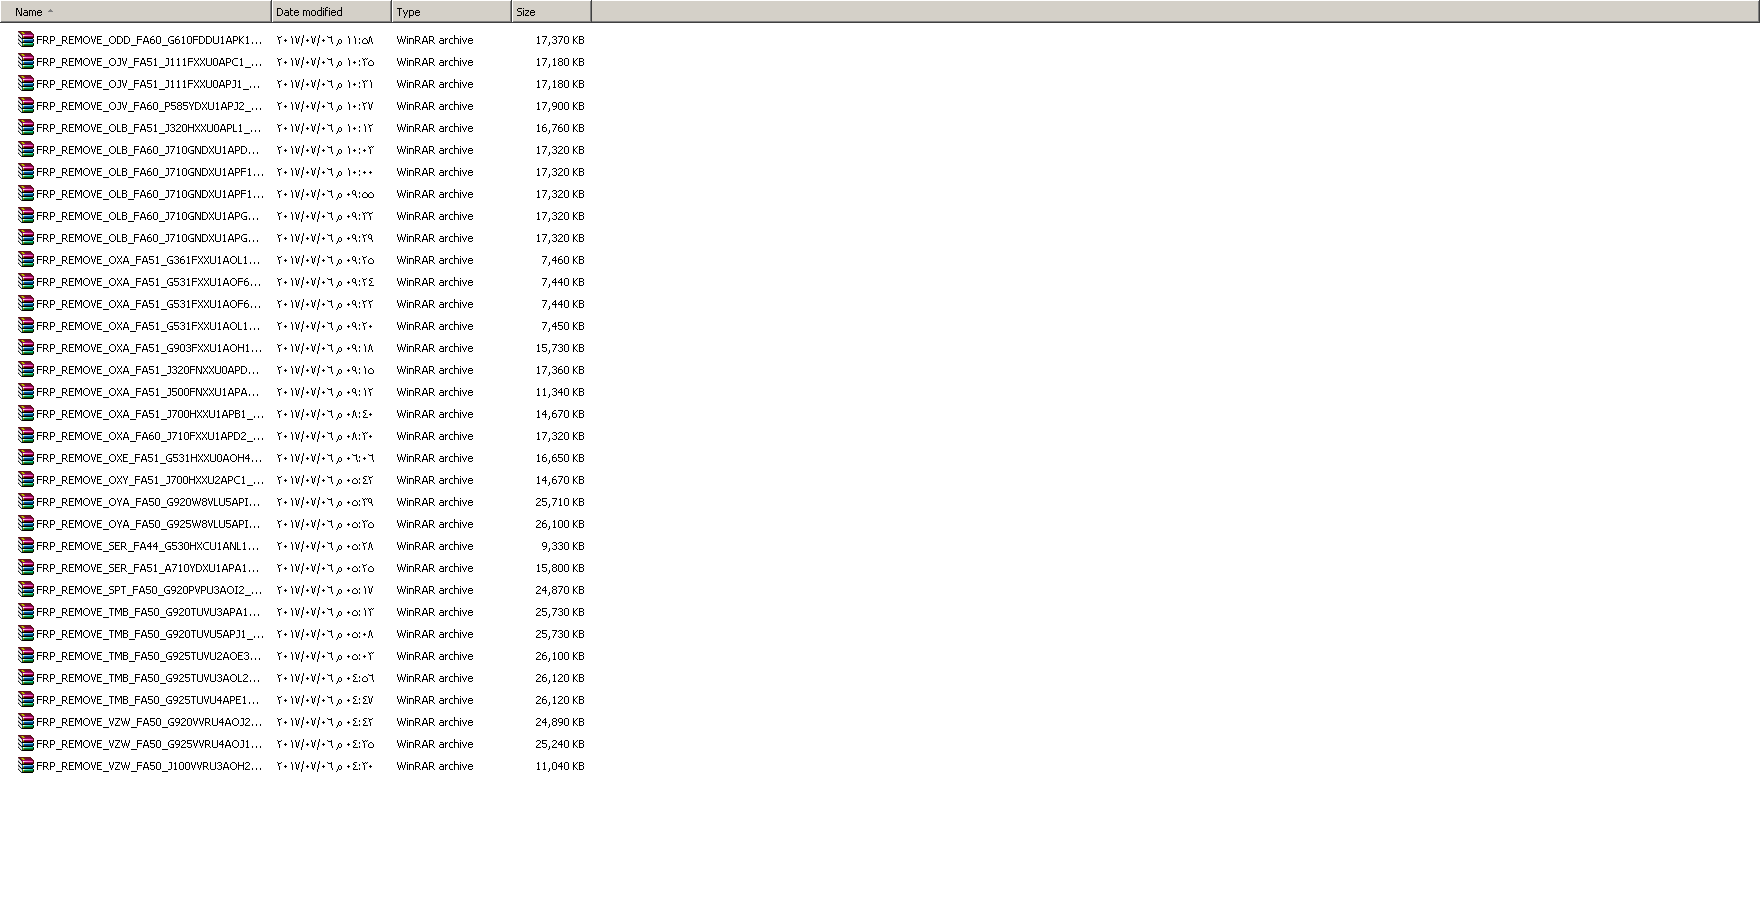Select archive icon for OXA_FA51_G531FXXU1AOL1
The height and width of the screenshot is (897, 1760).
click(26, 326)
